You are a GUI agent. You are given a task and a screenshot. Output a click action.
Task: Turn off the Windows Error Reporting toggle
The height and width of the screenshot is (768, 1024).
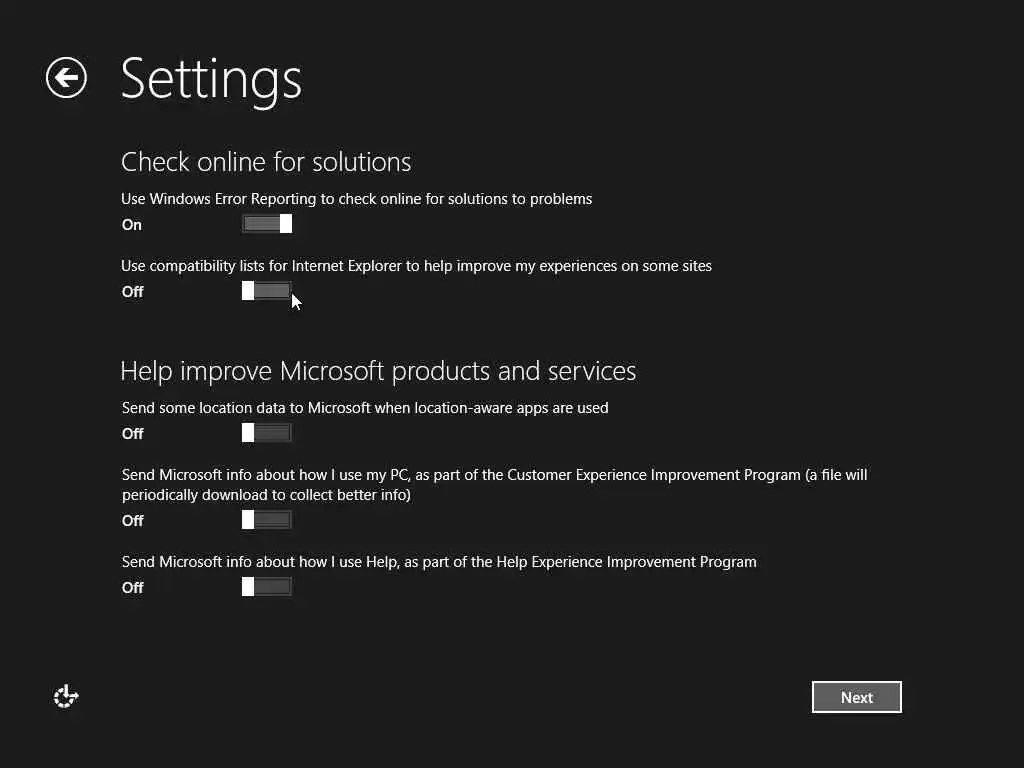[x=267, y=224]
